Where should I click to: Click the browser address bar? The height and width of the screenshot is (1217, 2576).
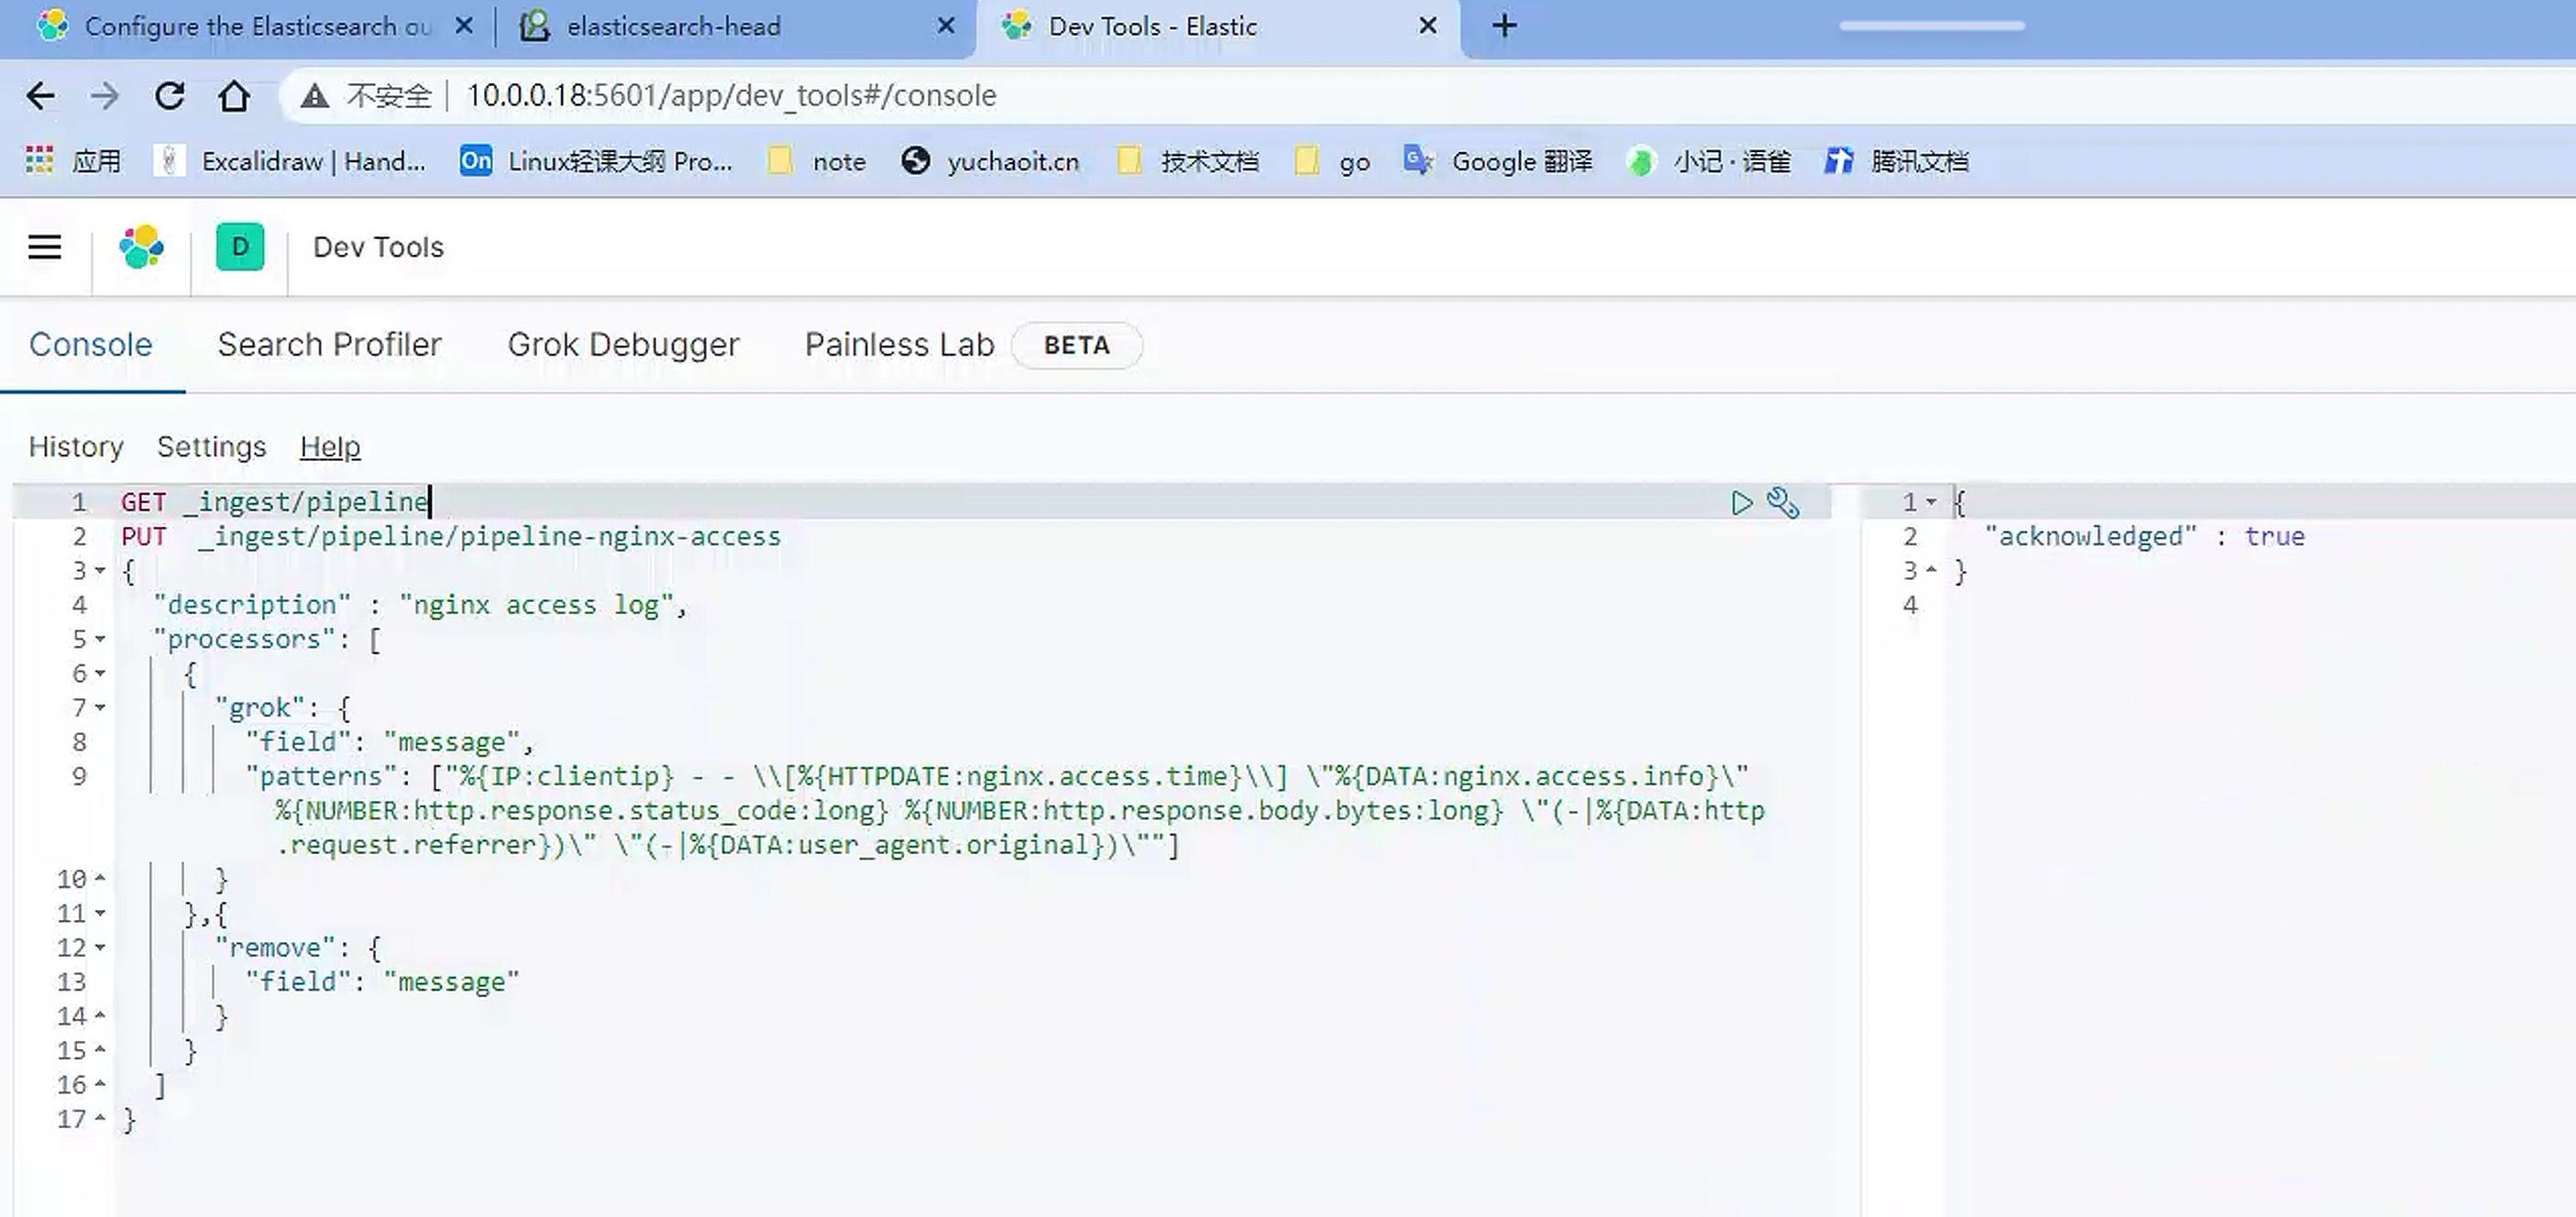(730, 95)
